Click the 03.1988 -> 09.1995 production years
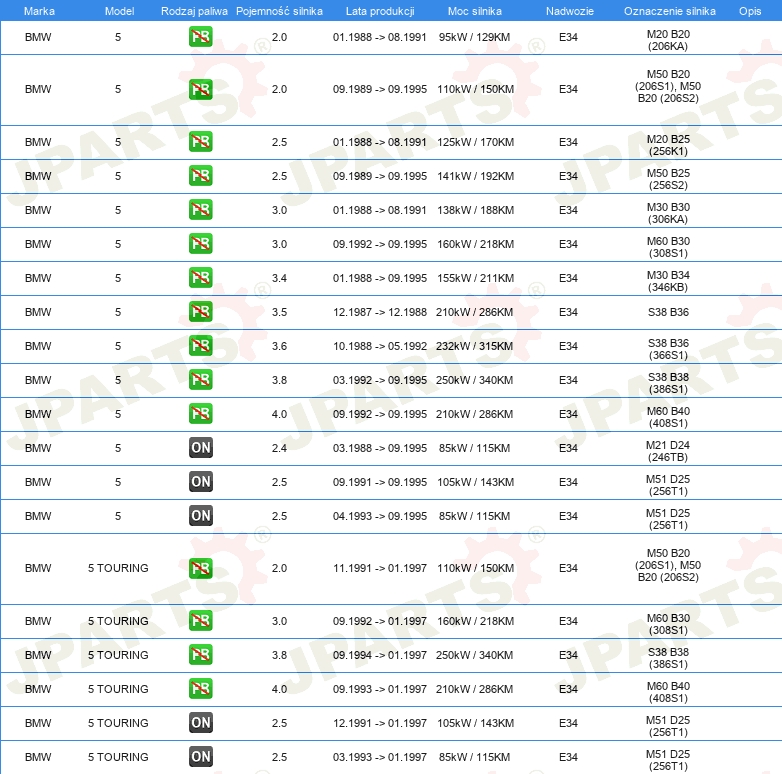This screenshot has width=782, height=774. [x=380, y=448]
